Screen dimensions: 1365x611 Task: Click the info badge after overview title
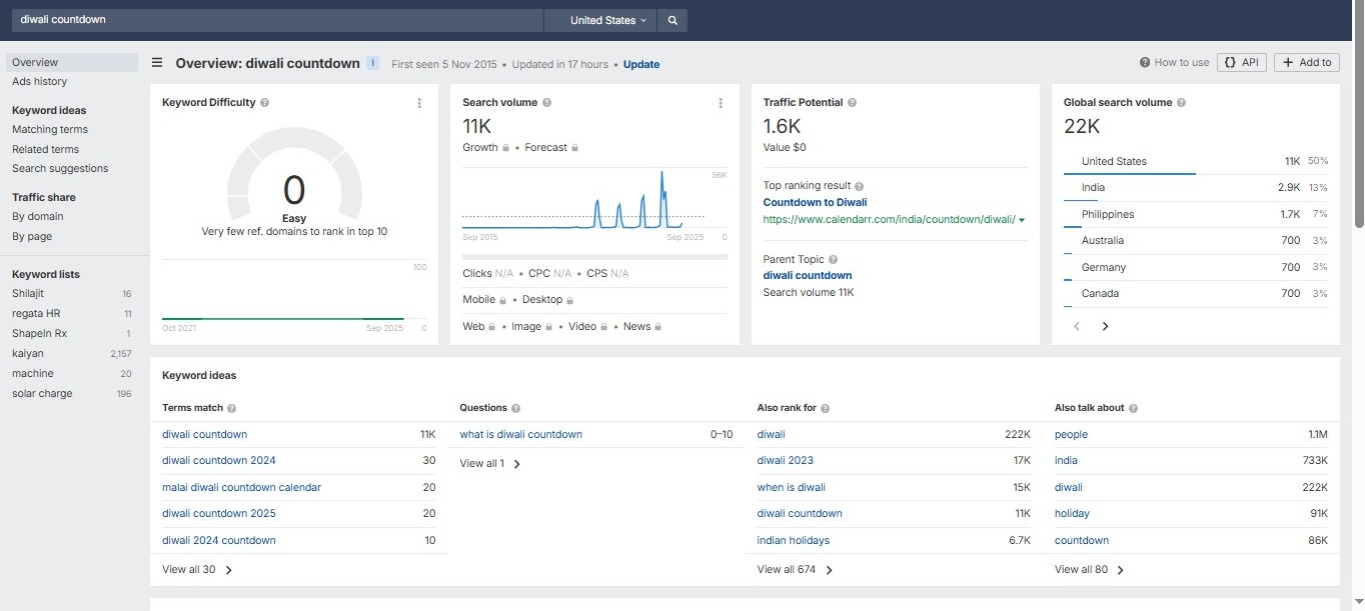pos(373,63)
